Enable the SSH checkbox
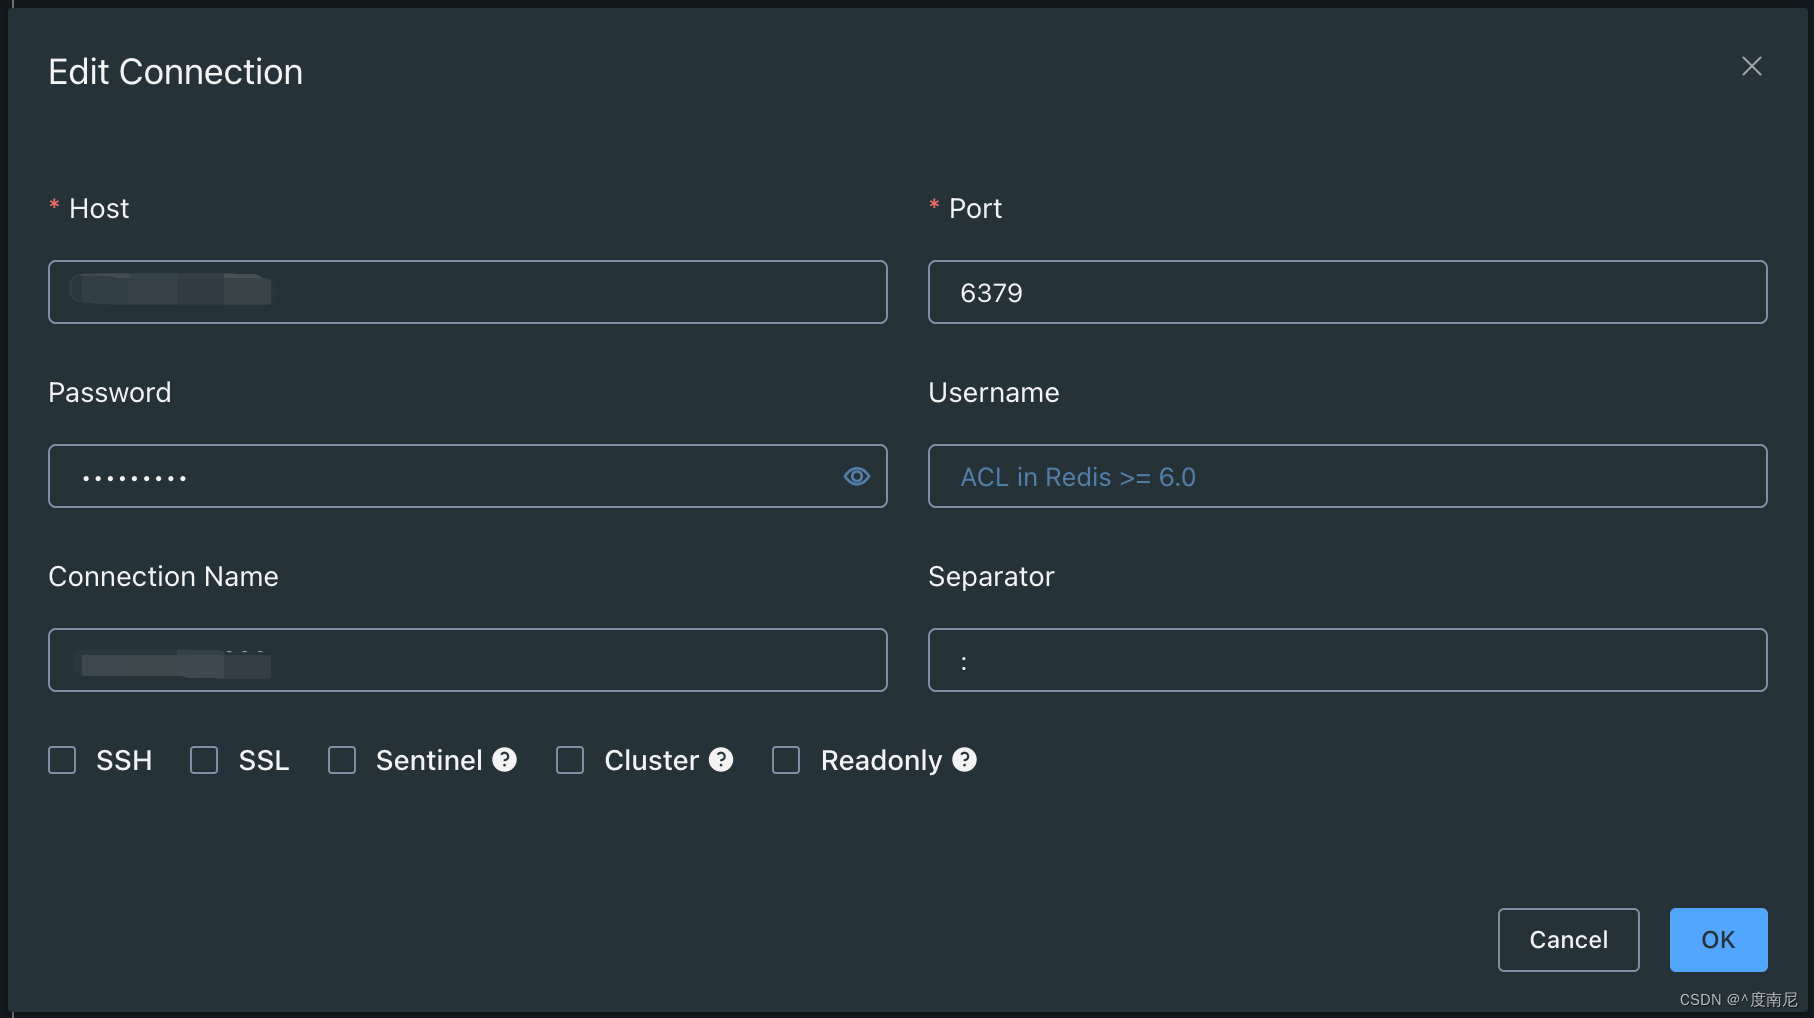Screen dimensions: 1814x1018 (62, 760)
